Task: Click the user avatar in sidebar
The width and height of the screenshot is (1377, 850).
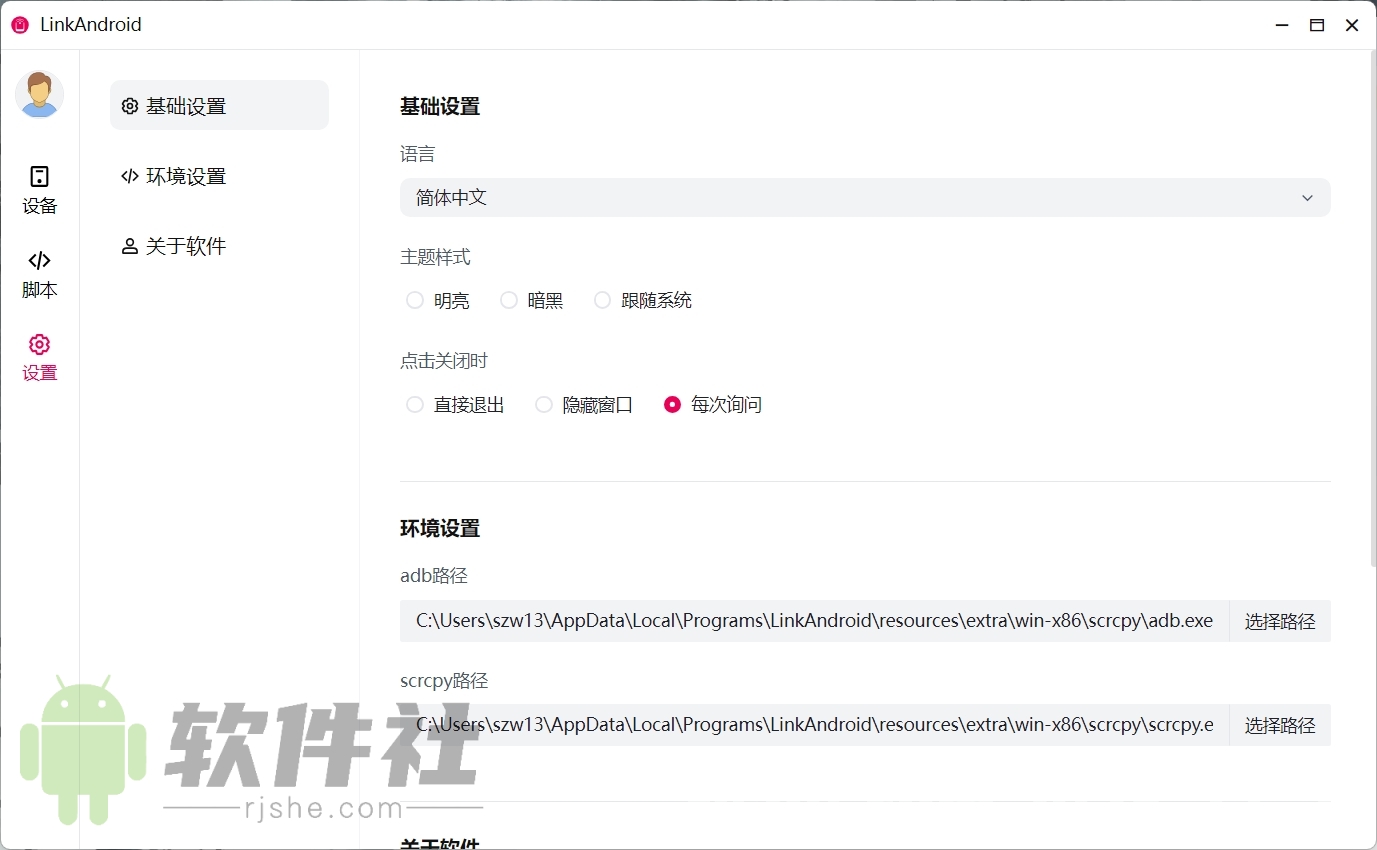Action: coord(39,94)
